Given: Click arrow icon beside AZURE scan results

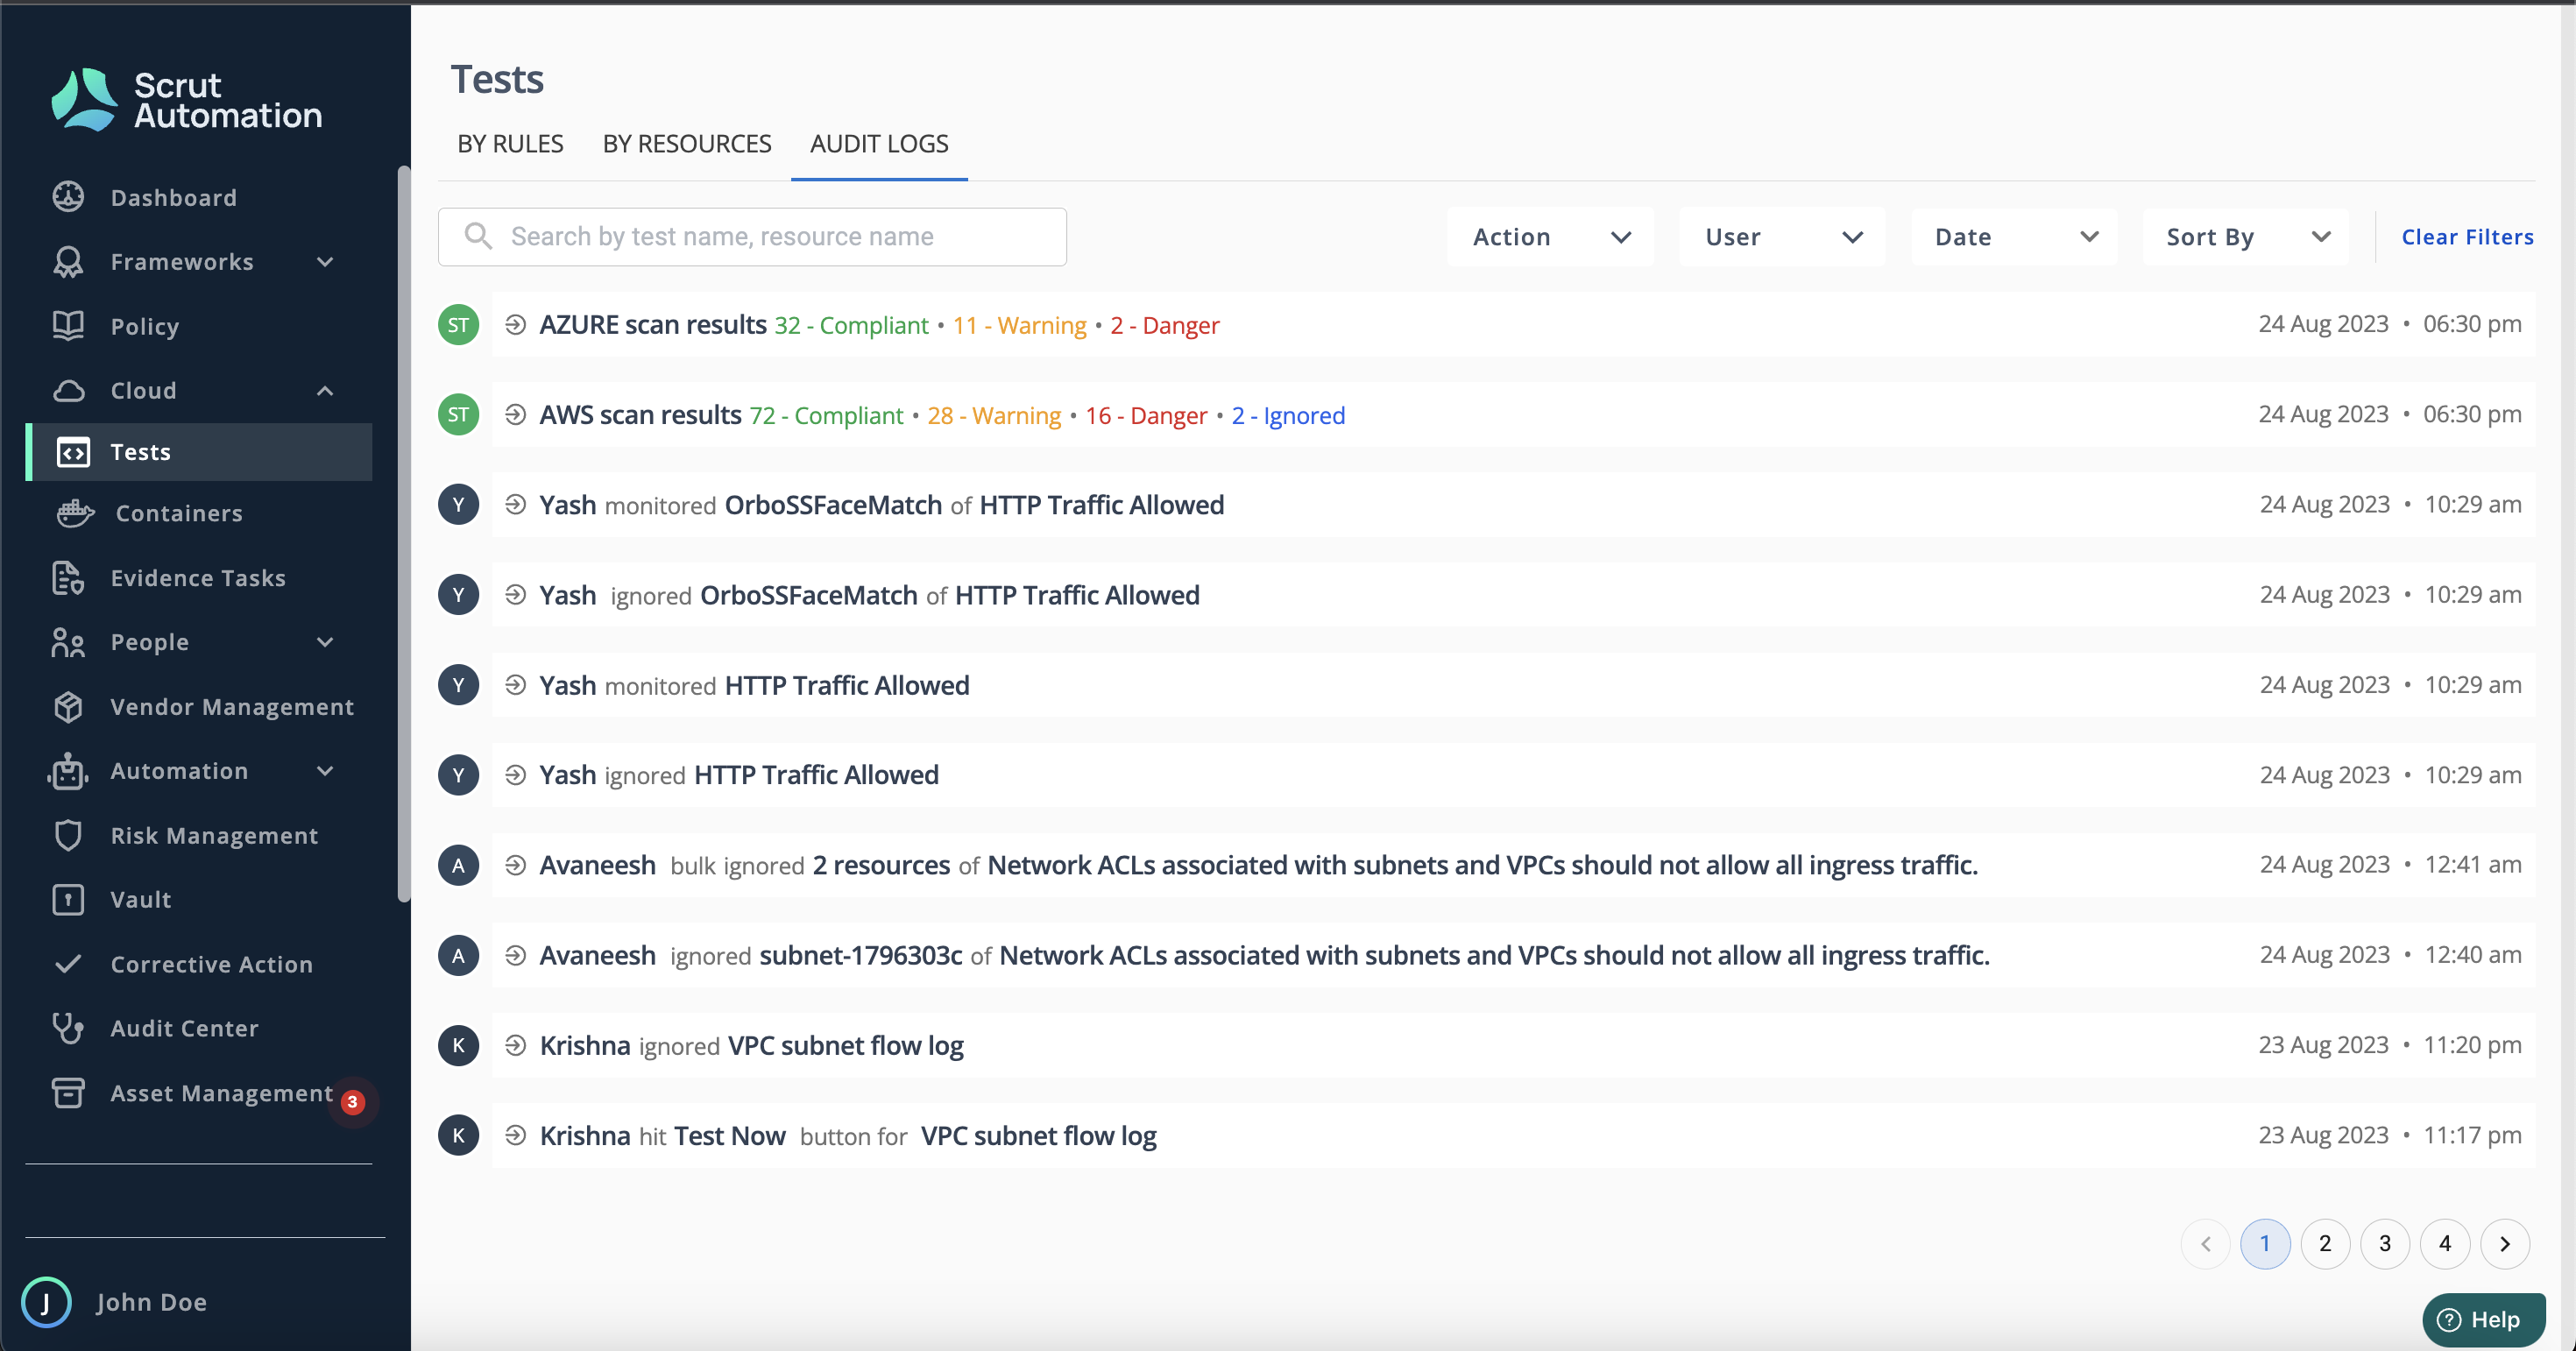Looking at the screenshot, I should 515,324.
